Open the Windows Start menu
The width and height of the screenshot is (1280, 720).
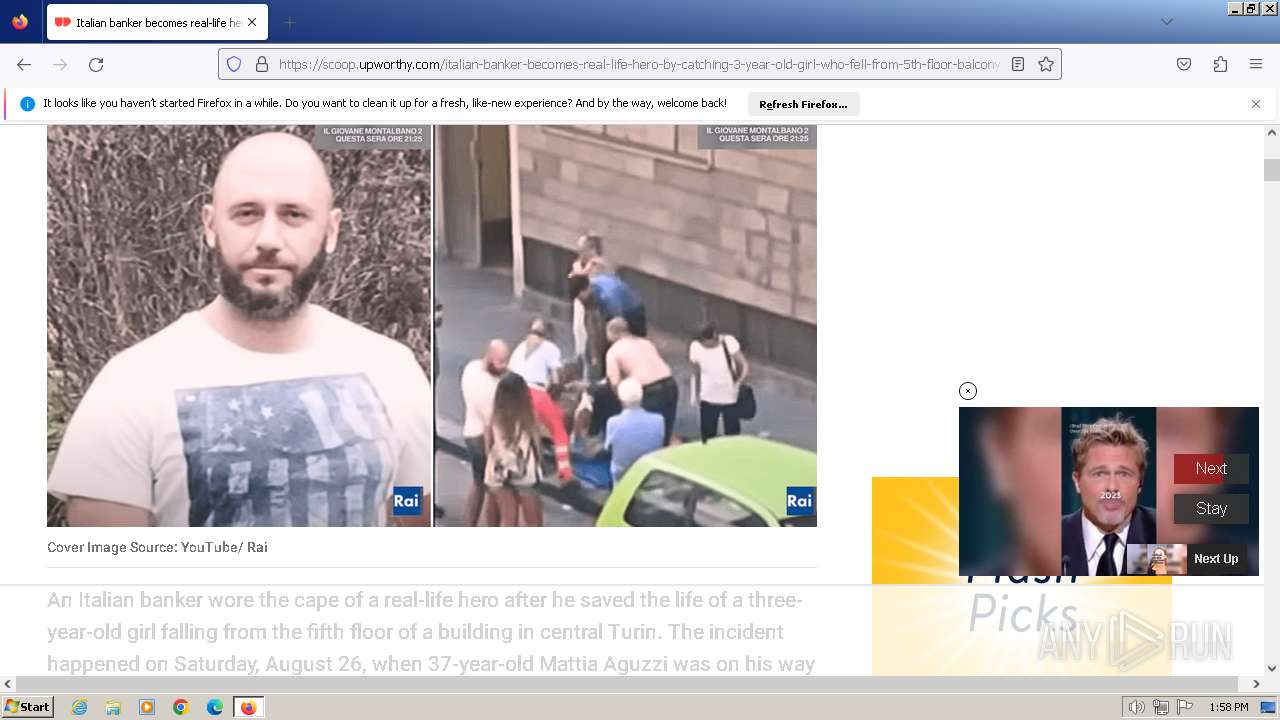28,707
